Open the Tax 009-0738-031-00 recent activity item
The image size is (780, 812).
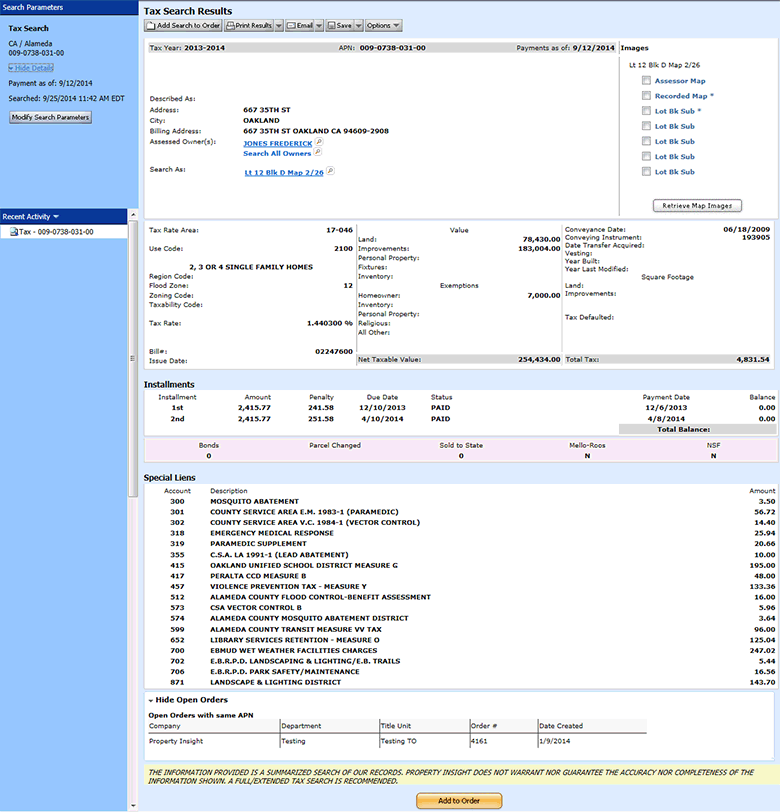pos(56,232)
